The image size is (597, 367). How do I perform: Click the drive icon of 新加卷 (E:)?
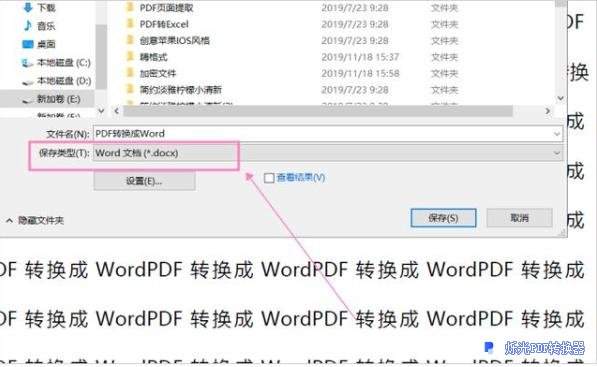coord(27,100)
